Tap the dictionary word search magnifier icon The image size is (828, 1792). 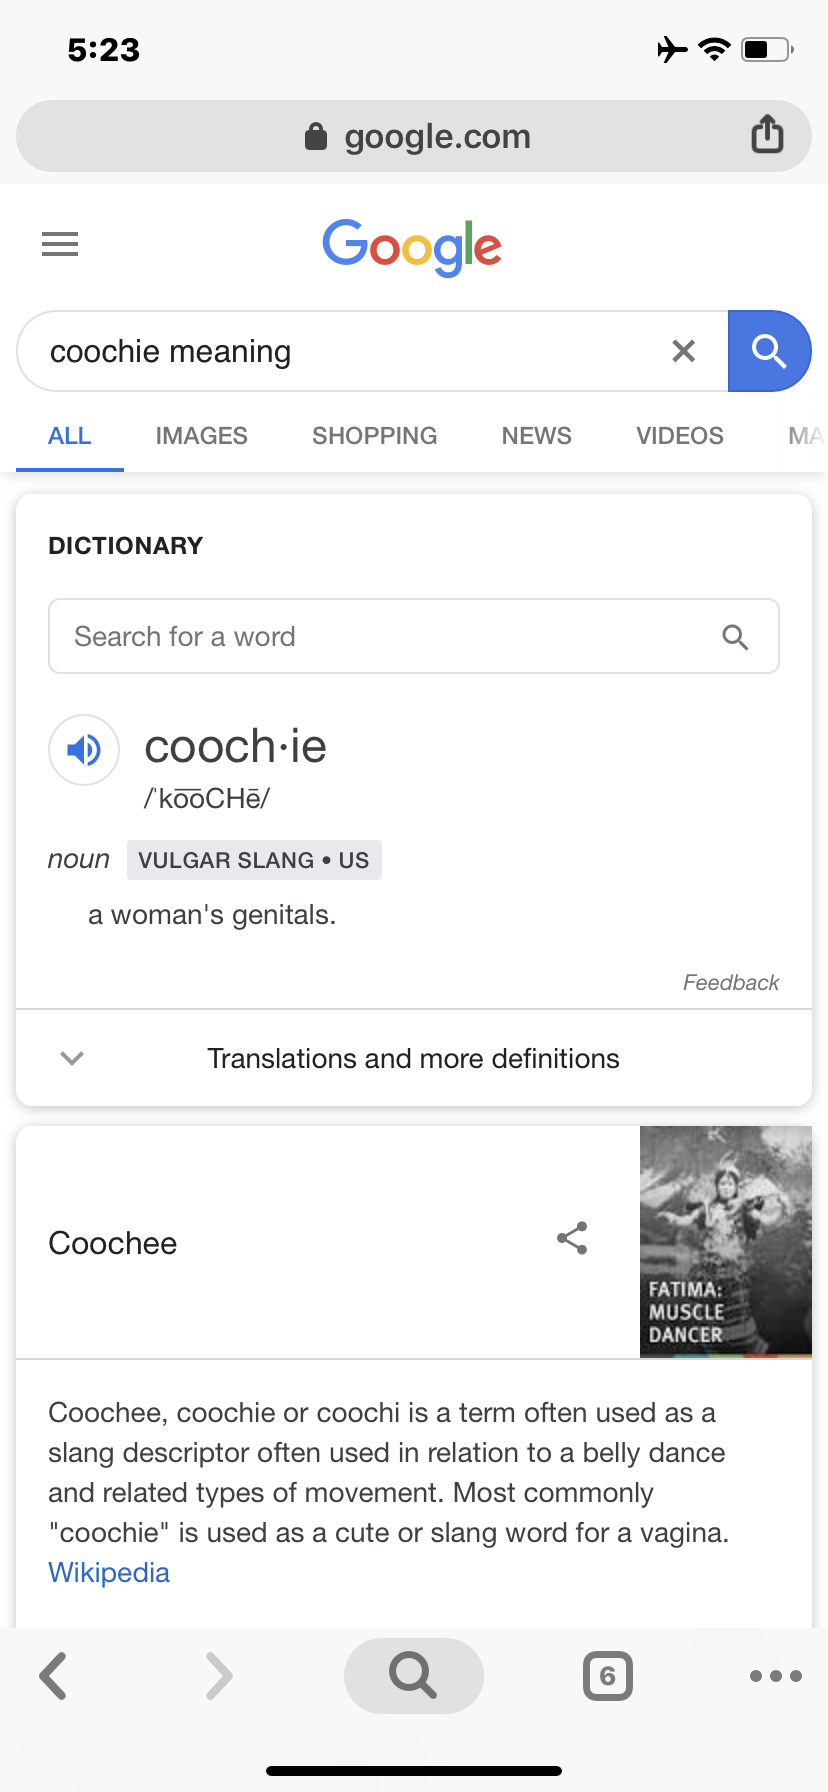pyautogui.click(x=735, y=637)
